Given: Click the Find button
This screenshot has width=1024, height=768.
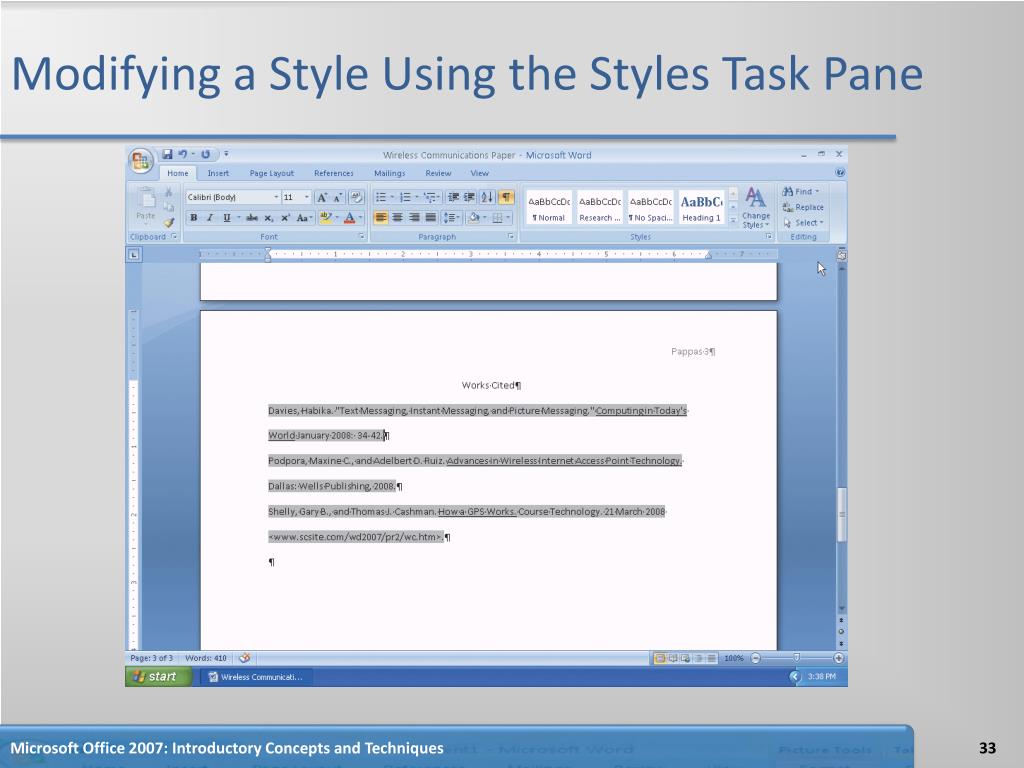Looking at the screenshot, I should pyautogui.click(x=801, y=191).
